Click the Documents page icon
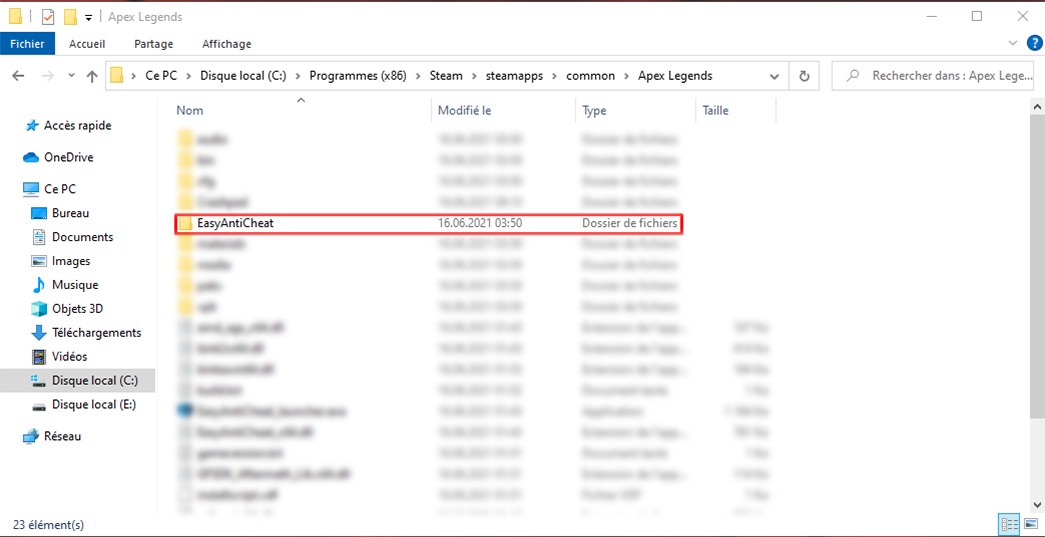Image resolution: width=1045 pixels, height=537 pixels. 39,237
